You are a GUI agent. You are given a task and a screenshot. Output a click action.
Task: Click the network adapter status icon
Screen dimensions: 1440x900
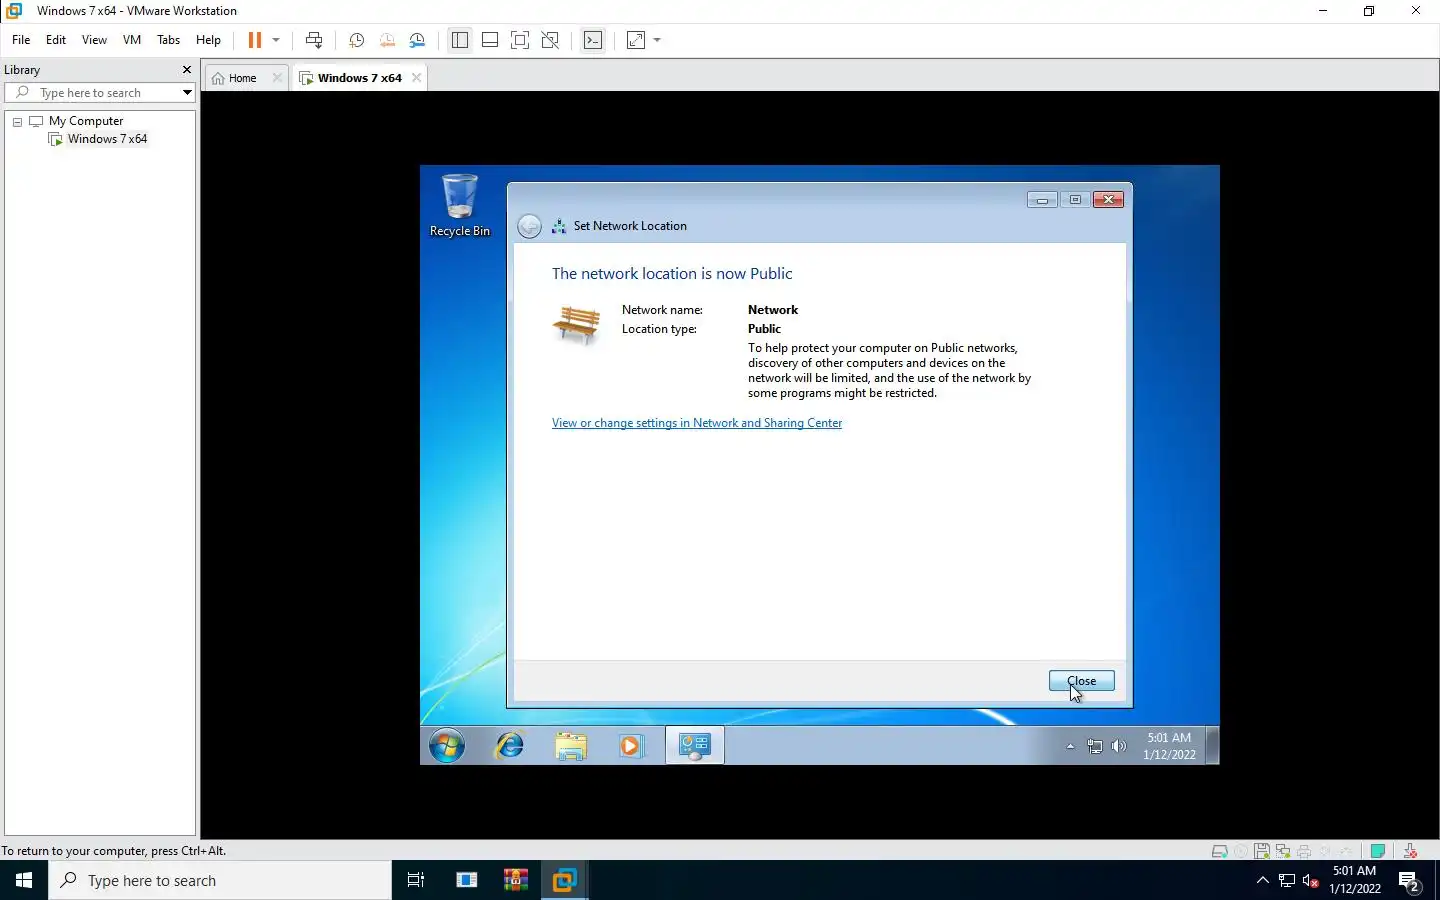(x=1283, y=851)
